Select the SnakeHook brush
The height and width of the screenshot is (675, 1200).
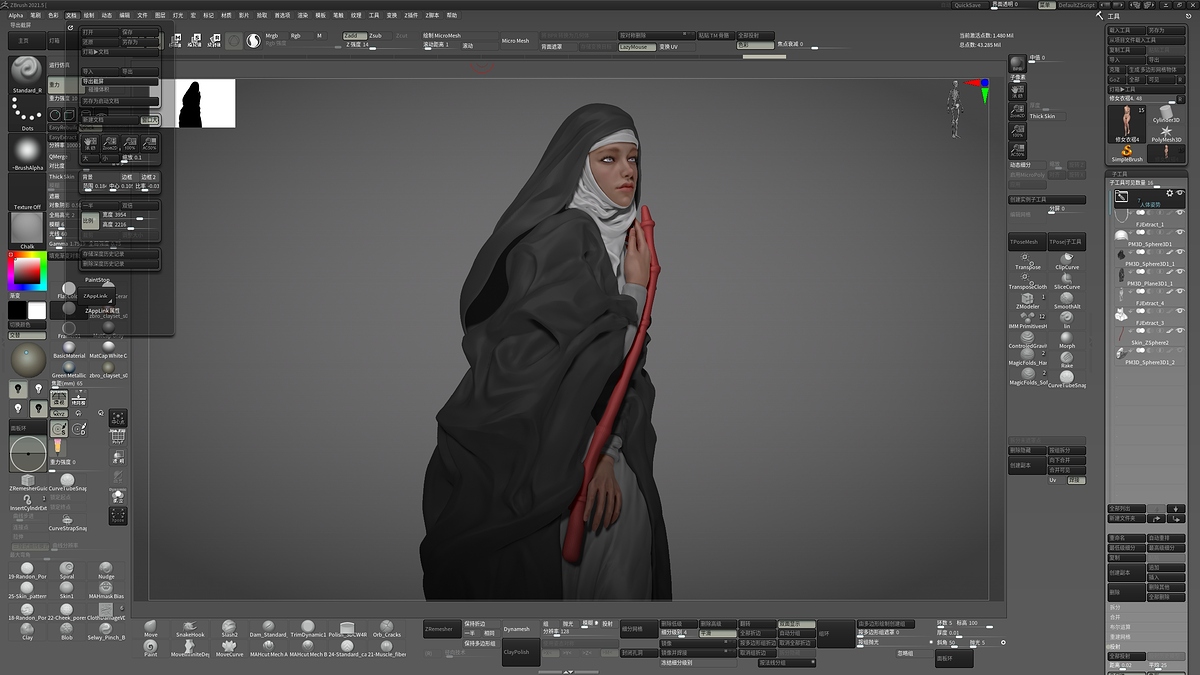point(189,629)
